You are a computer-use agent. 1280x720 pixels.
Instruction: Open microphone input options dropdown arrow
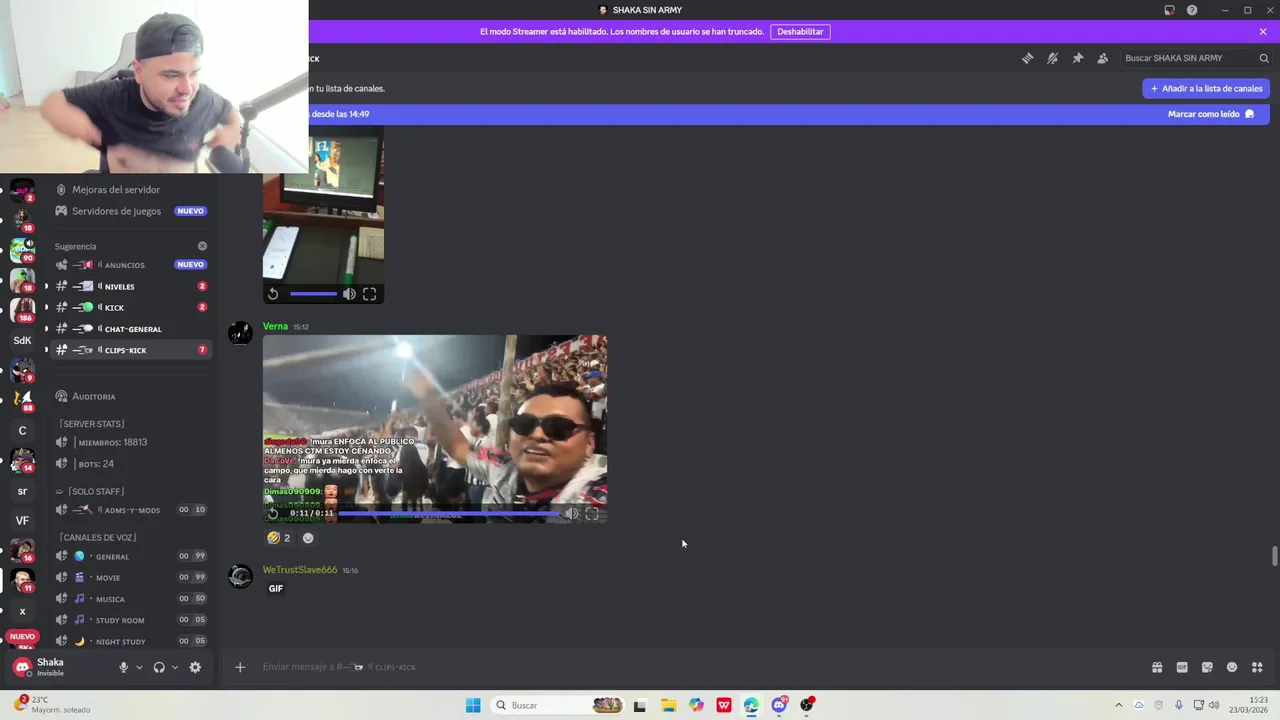[139, 667]
